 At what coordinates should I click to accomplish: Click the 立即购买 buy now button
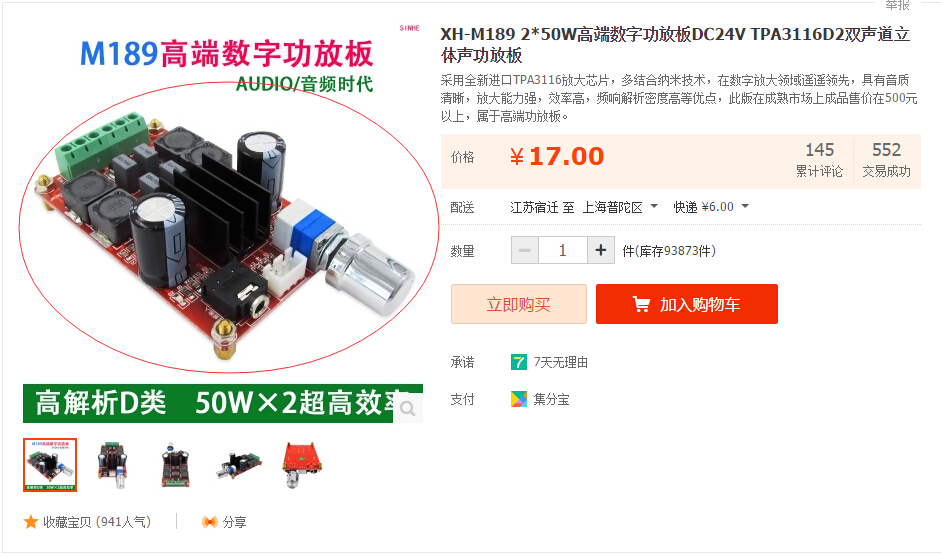(x=519, y=304)
